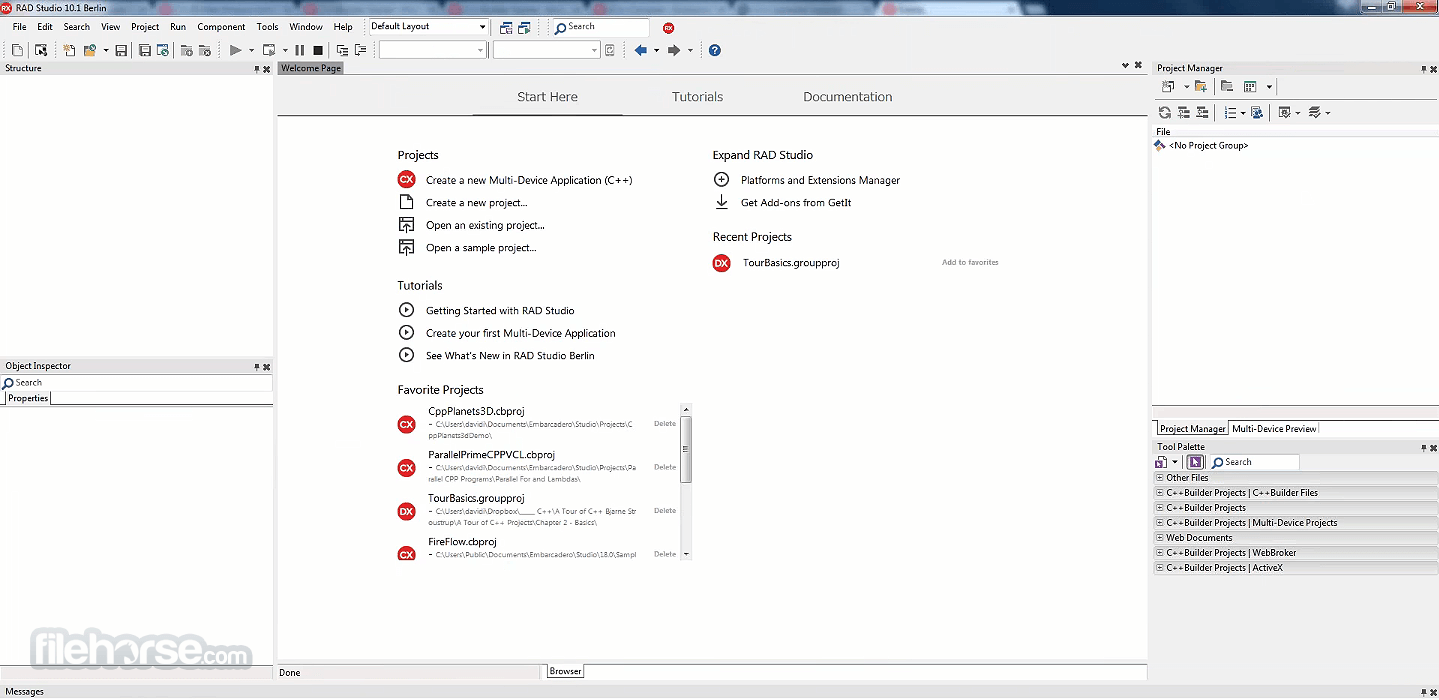Click the Stop square toolbar icon
The width and height of the screenshot is (1439, 700).
pos(317,50)
